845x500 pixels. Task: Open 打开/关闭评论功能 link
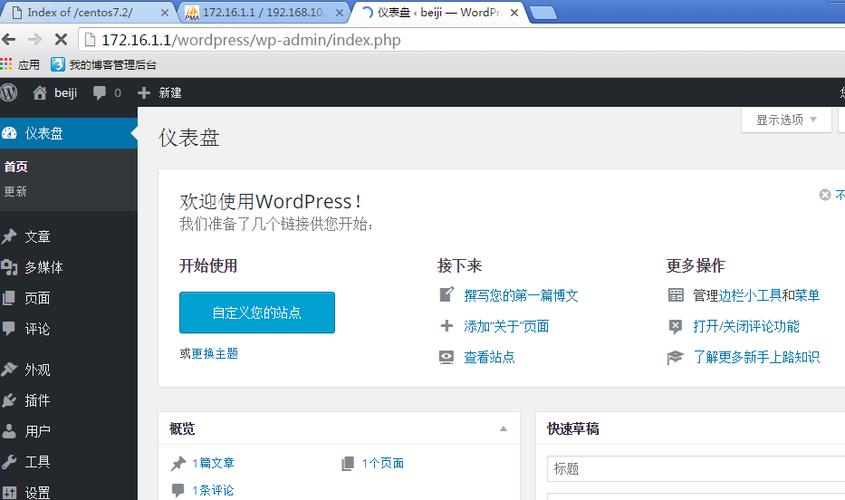[746, 326]
